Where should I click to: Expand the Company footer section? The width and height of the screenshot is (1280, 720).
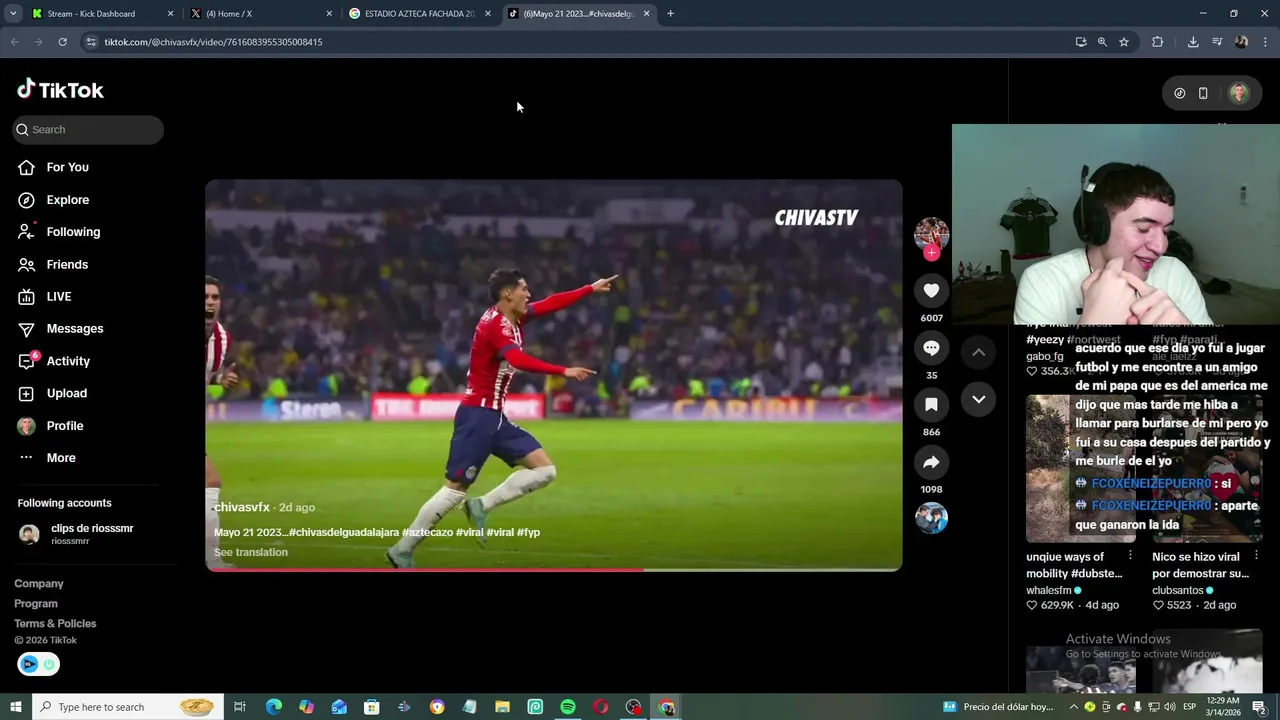tap(39, 583)
